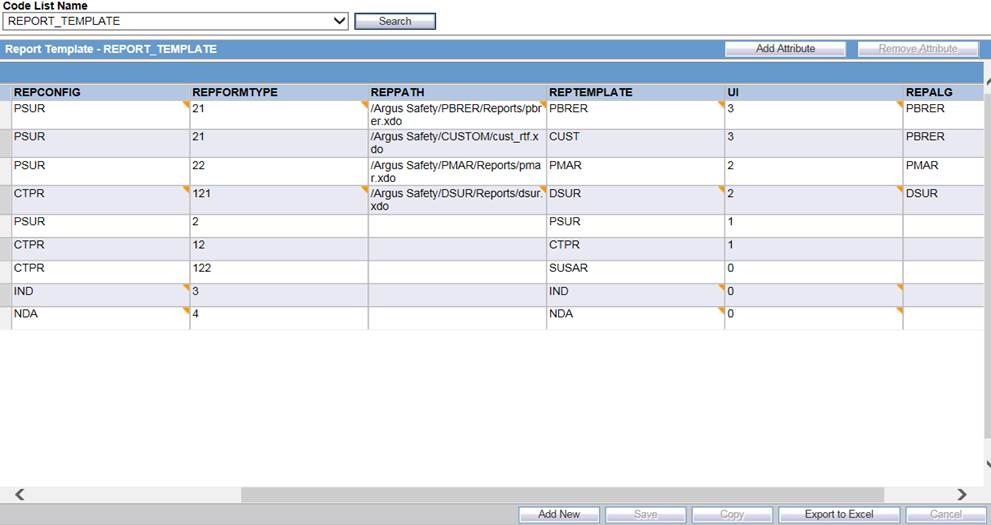Click the REPCONFIG cell of SUSAR row
Image resolution: width=991 pixels, height=525 pixels.
[x=100, y=272]
